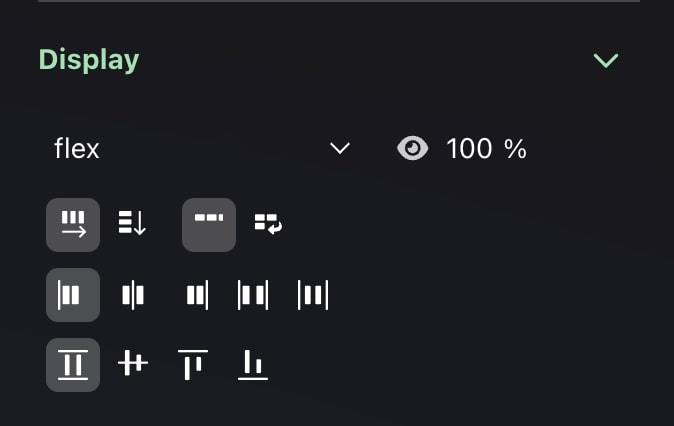Image resolution: width=674 pixels, height=426 pixels.
Task: Click the arrow beside flex
Action: pos(340,149)
